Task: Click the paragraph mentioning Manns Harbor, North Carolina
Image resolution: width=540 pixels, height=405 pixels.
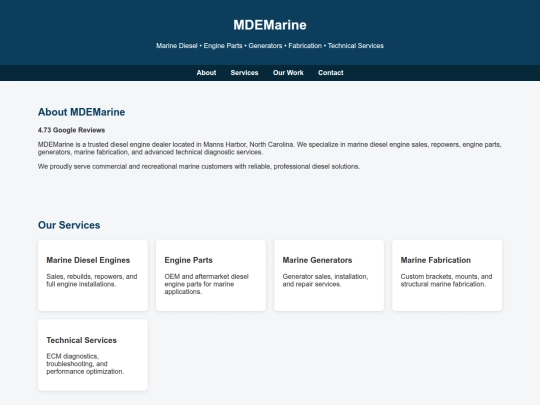Action: [270, 148]
